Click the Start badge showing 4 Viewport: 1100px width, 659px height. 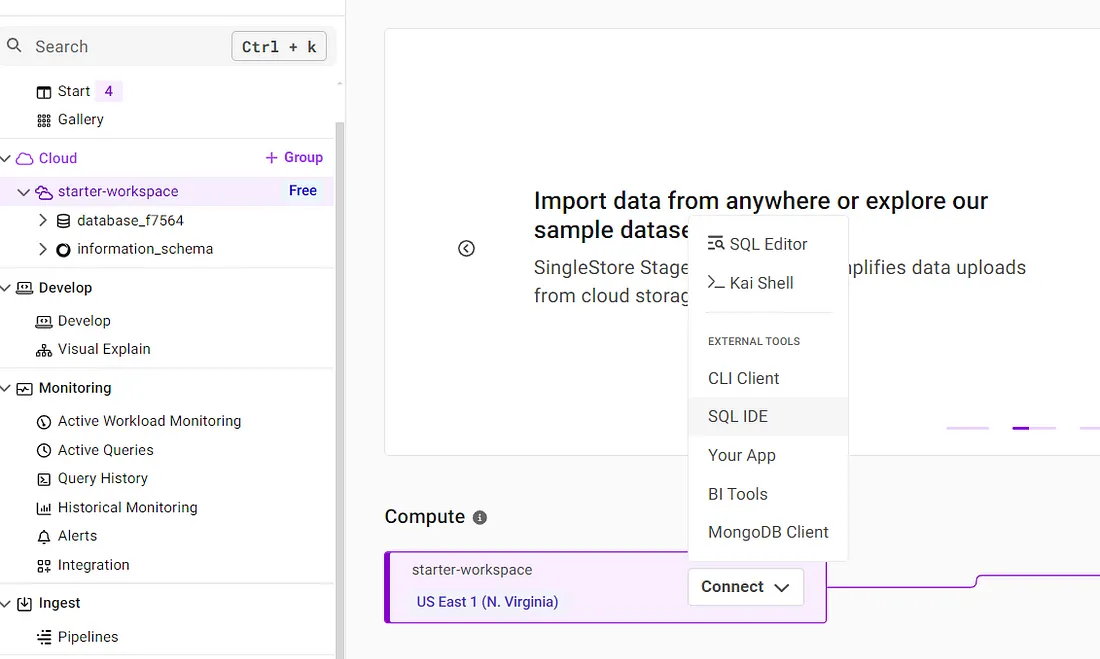109,91
